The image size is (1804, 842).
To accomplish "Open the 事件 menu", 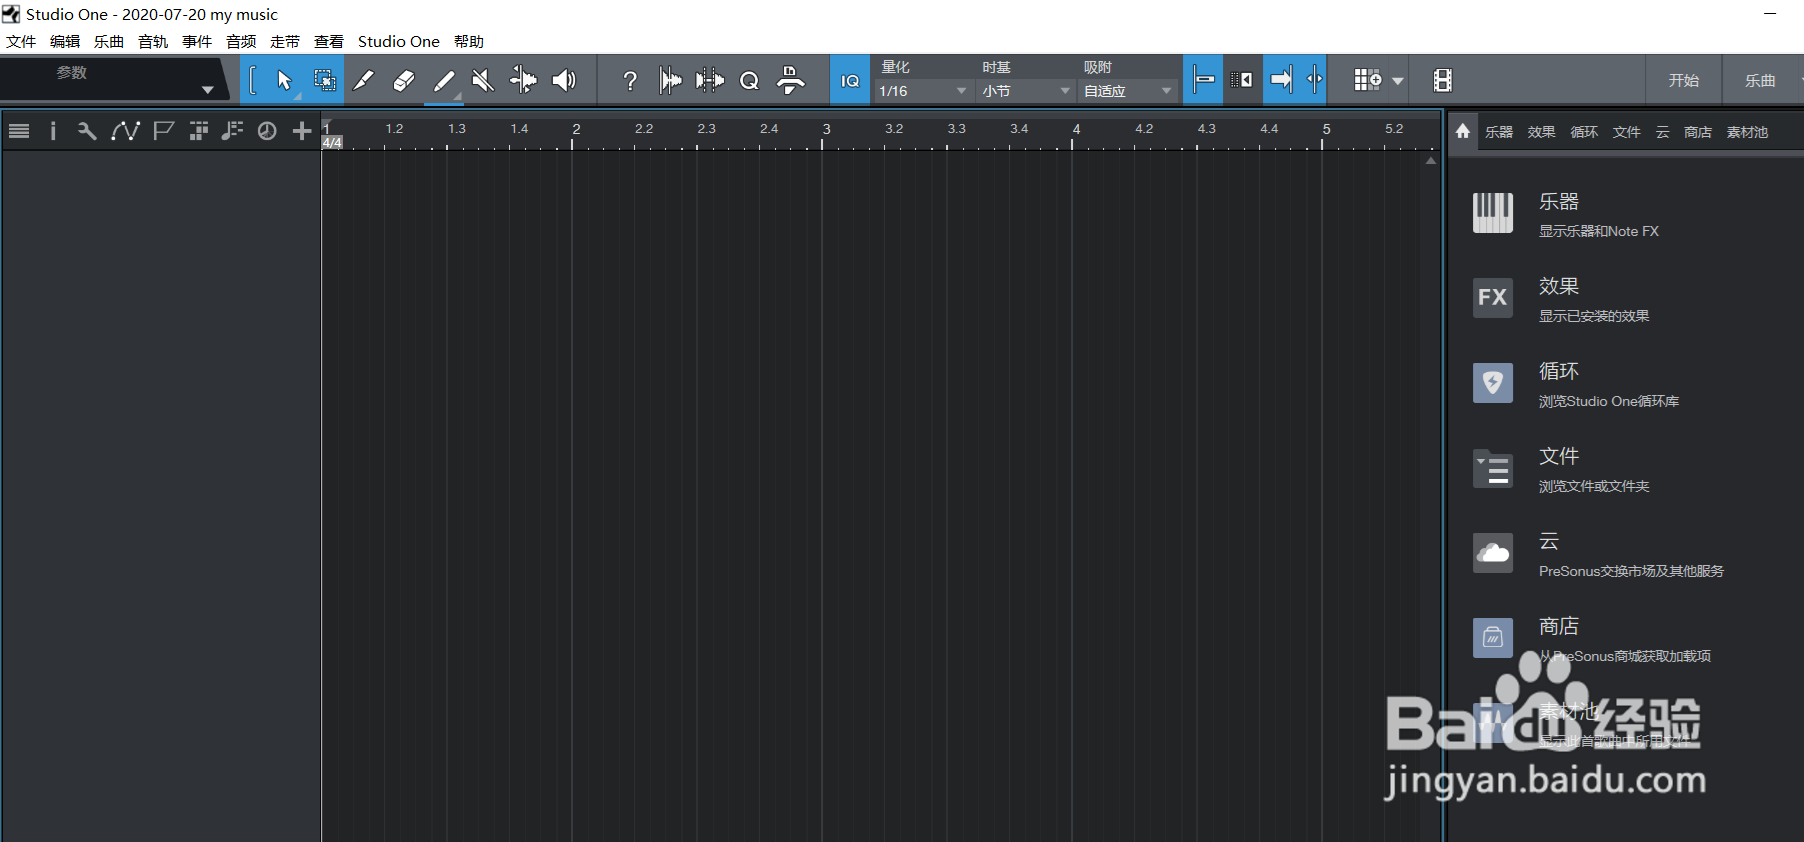I will pos(197,41).
